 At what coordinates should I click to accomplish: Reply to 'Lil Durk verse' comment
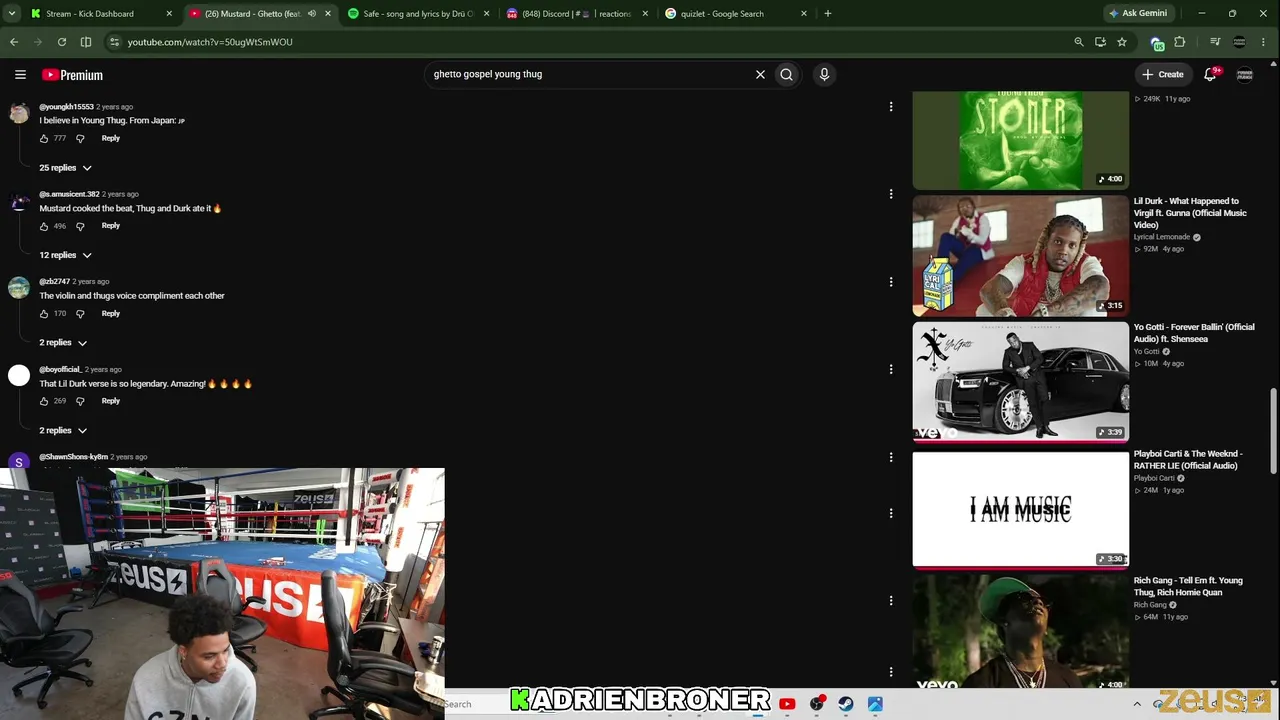110,401
